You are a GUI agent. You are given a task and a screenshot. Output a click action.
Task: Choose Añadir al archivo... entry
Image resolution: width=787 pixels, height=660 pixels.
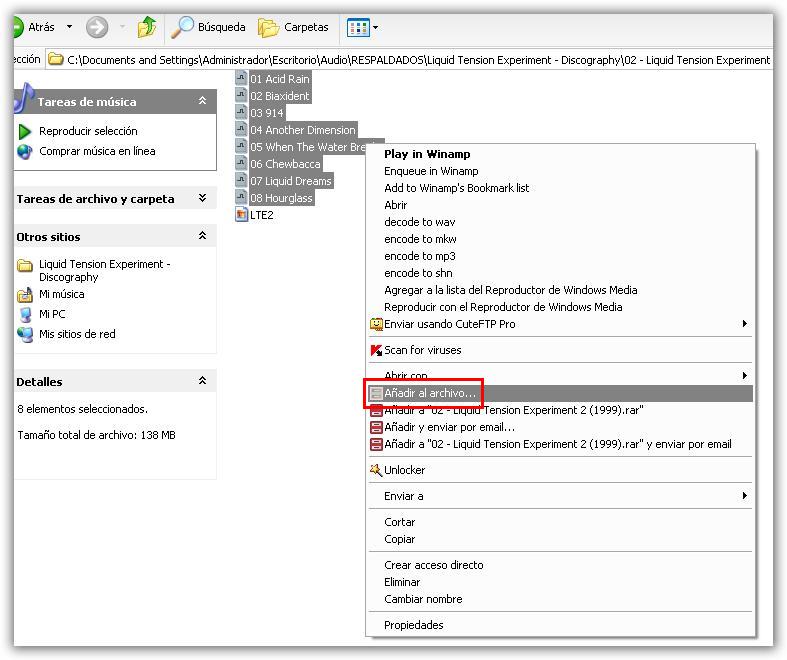point(561,393)
